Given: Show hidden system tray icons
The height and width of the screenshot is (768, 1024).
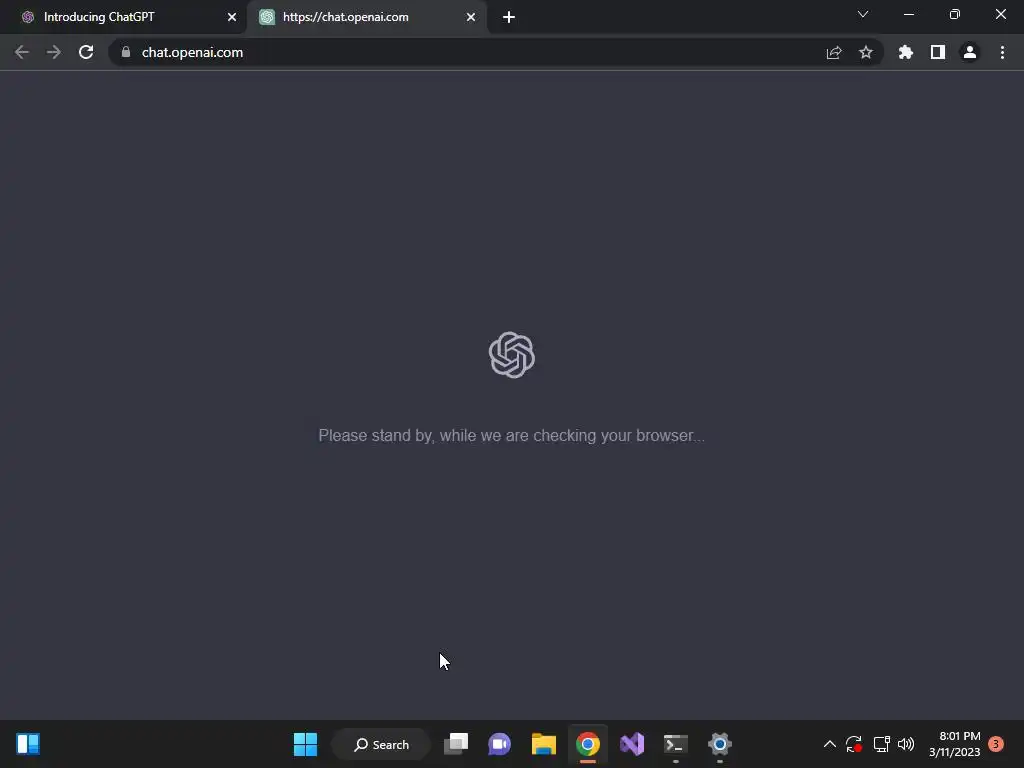Looking at the screenshot, I should pos(829,744).
